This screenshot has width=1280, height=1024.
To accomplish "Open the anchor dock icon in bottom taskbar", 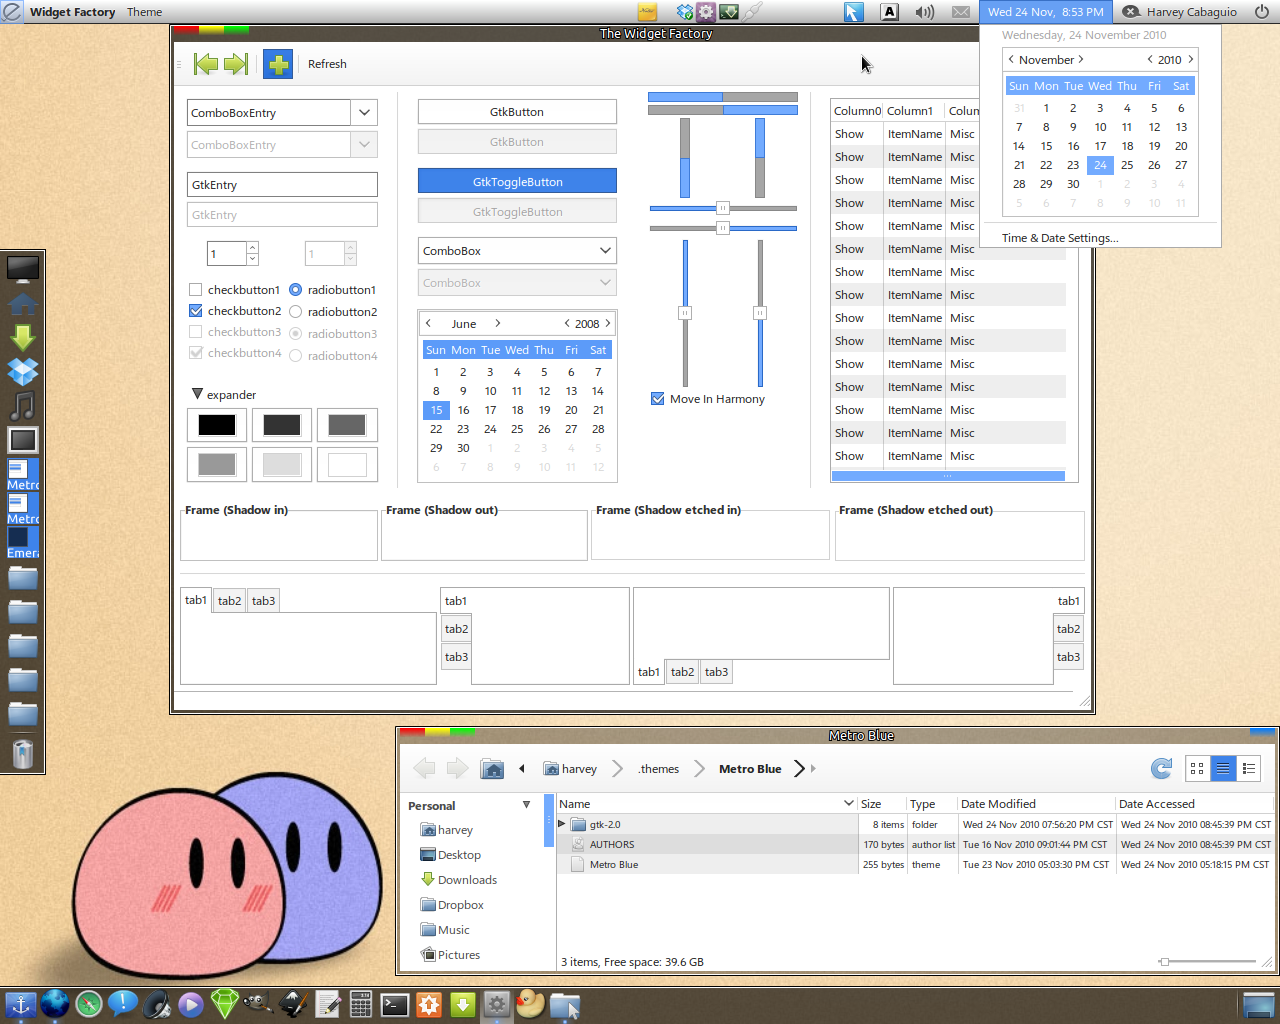I will 21,1004.
